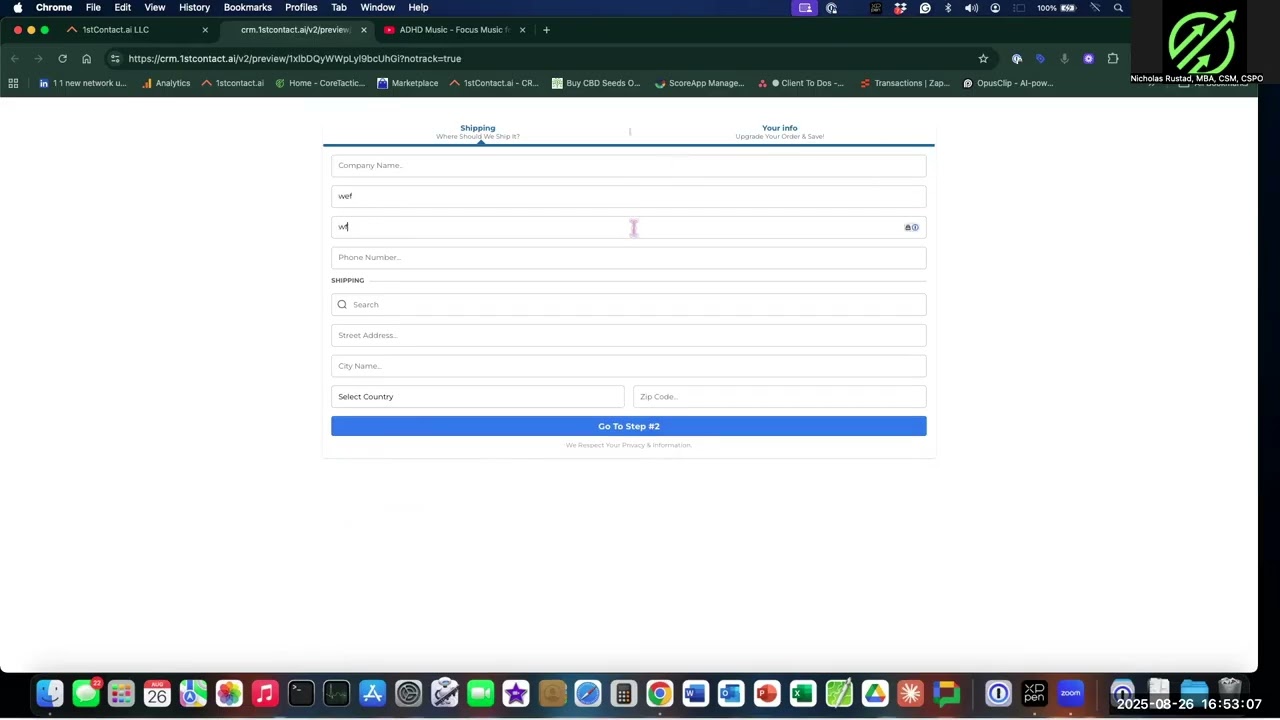Open the browser home page icon
The width and height of the screenshot is (1280, 720).
click(87, 59)
